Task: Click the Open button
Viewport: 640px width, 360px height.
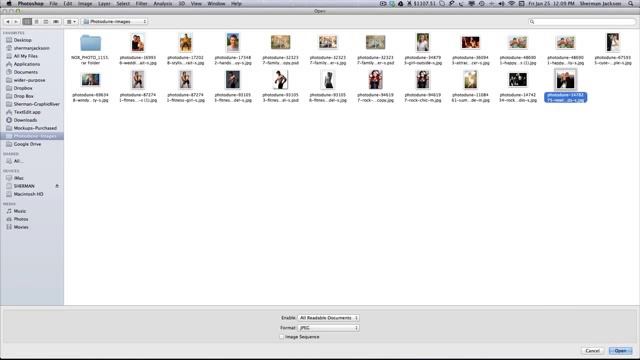Action: coord(620,351)
